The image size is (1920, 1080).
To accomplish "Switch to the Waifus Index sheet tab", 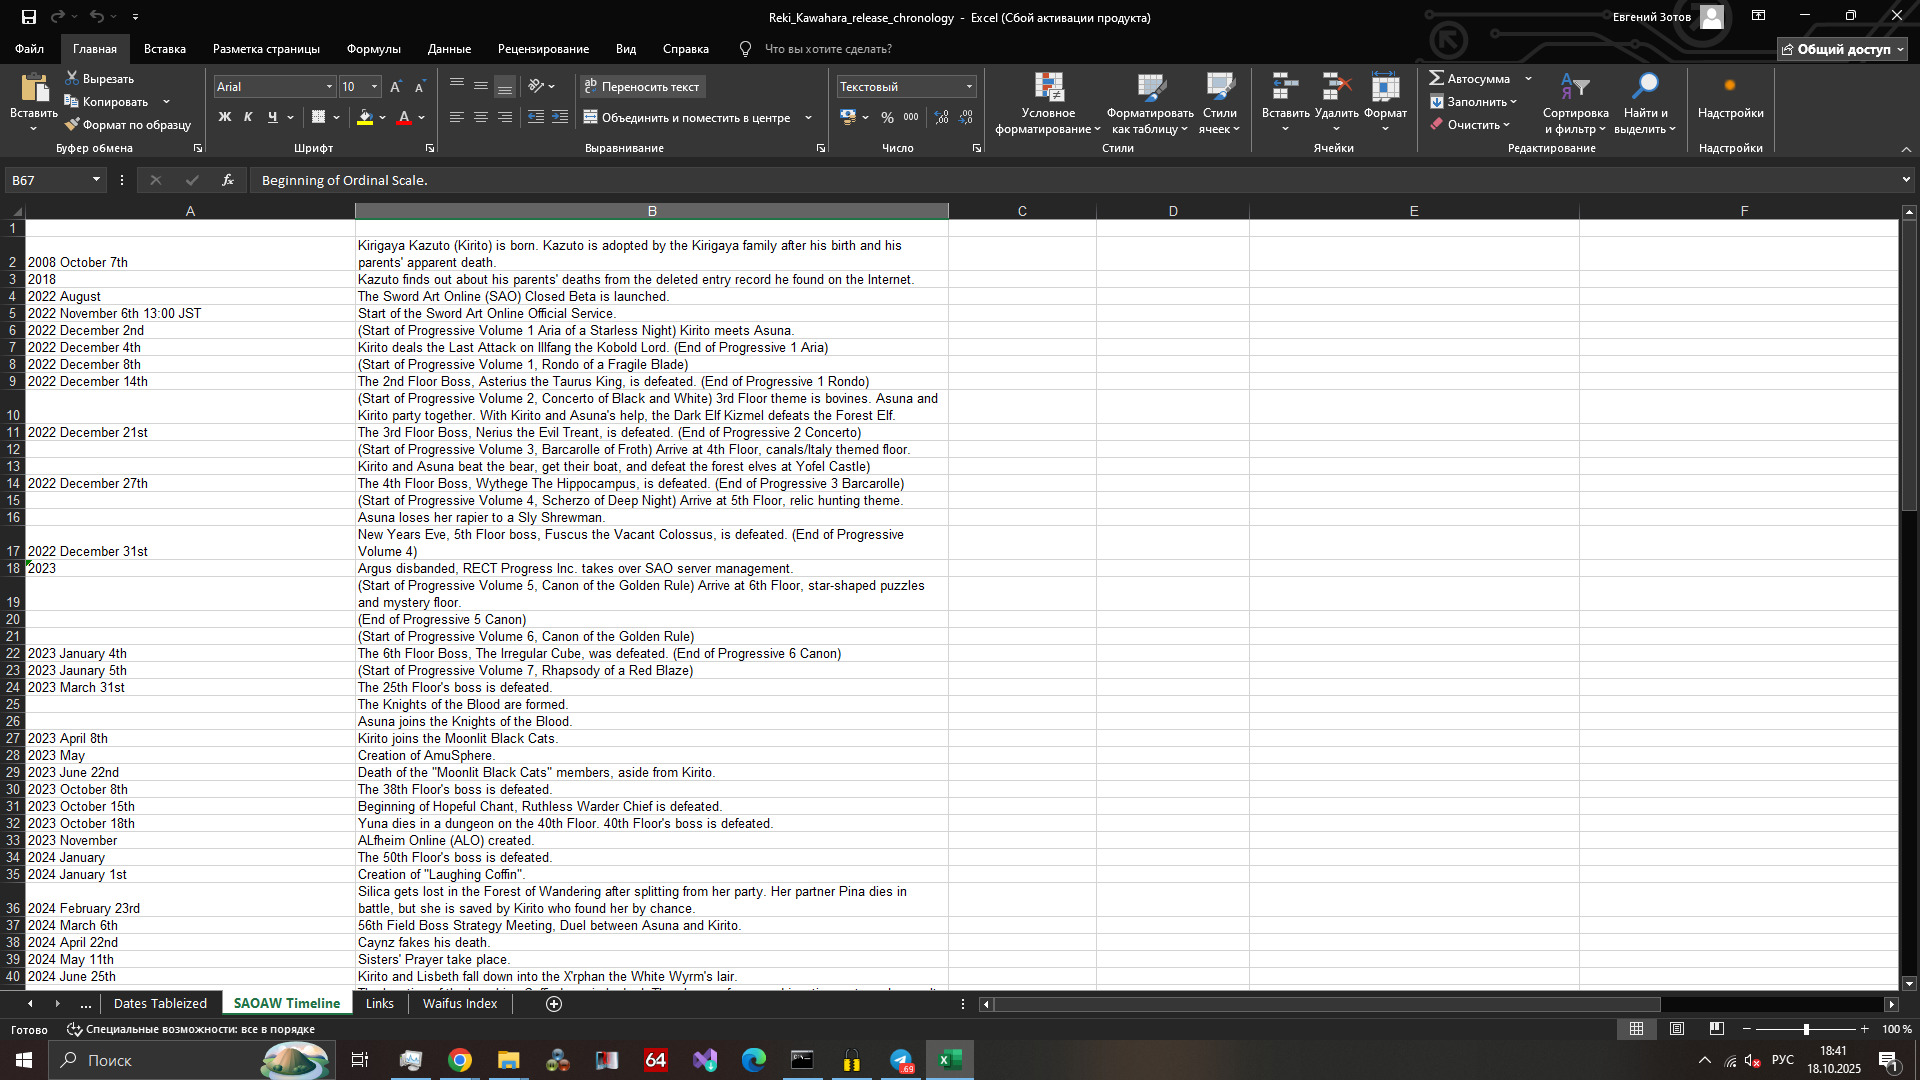I will pos(459,1003).
